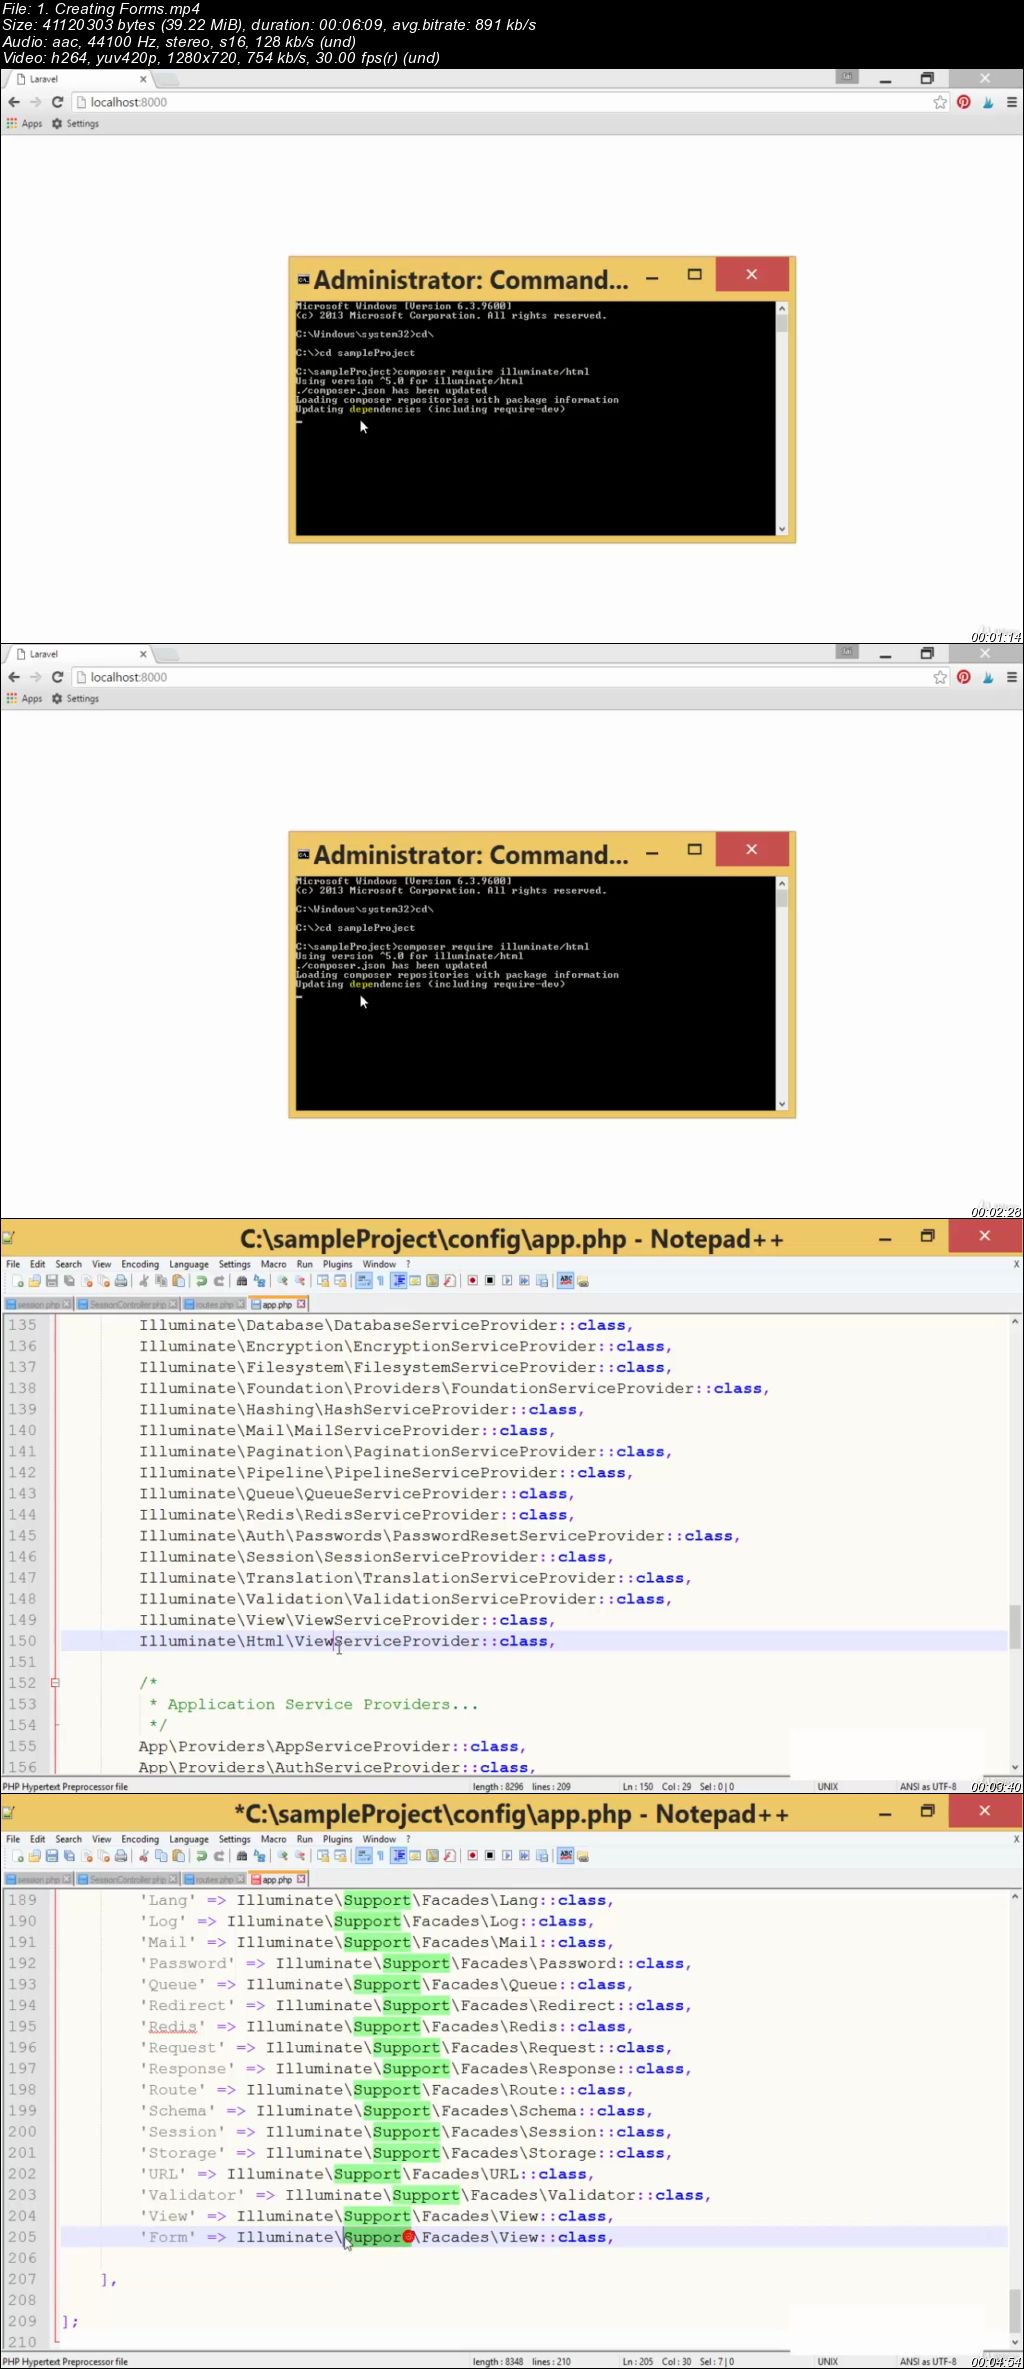The image size is (1024, 2369).
Task: Click Save All icon in unsaved *app.php Notepad++
Action: click(69, 1855)
